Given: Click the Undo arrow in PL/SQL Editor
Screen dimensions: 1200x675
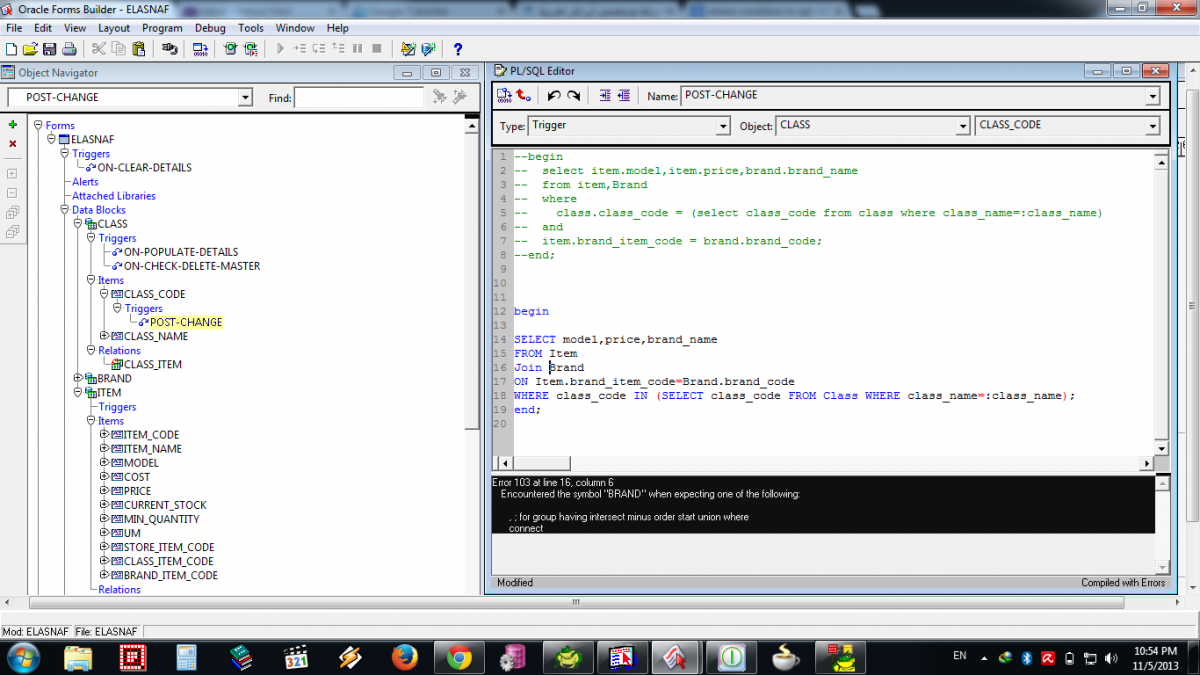Looking at the screenshot, I should tap(554, 96).
